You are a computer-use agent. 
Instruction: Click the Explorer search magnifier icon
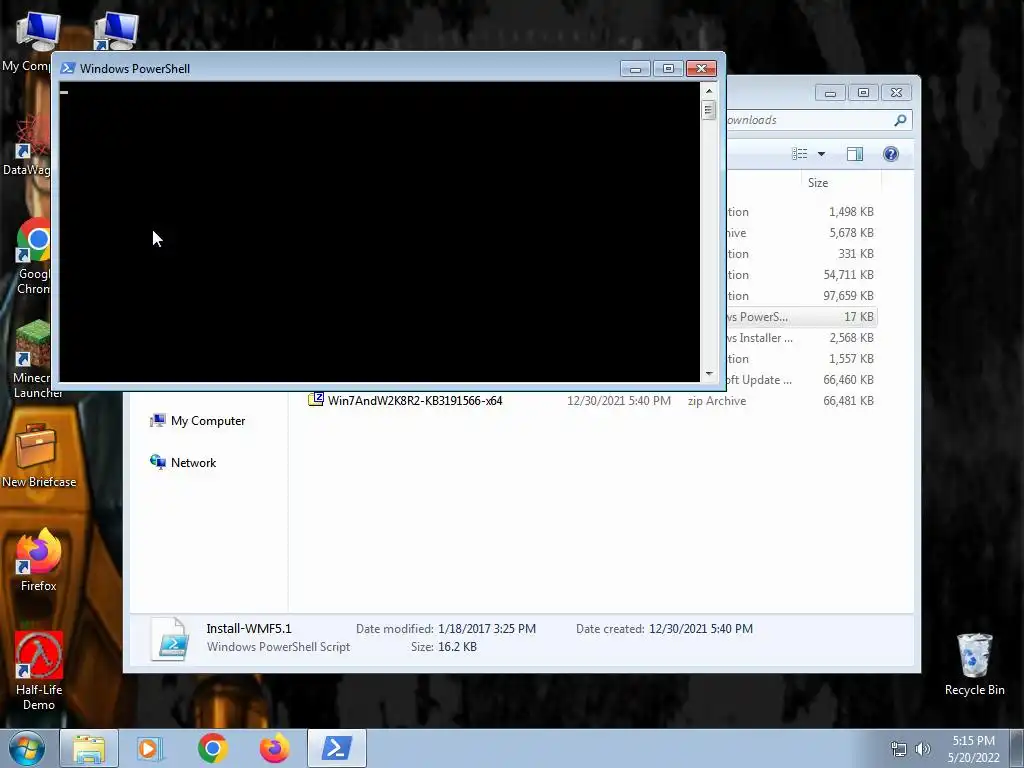901,120
